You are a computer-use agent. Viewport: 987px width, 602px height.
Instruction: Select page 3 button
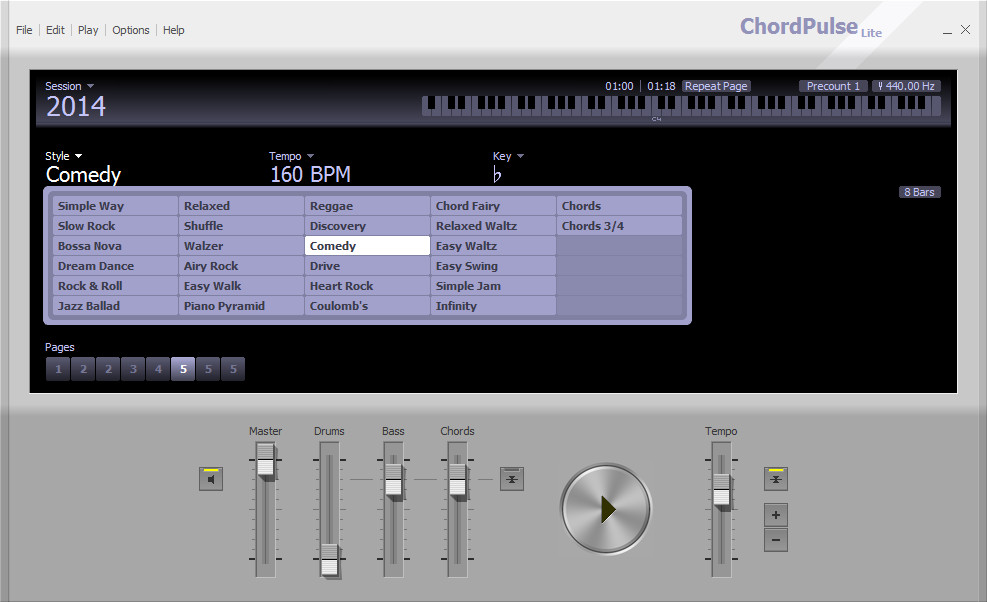[x=133, y=369]
